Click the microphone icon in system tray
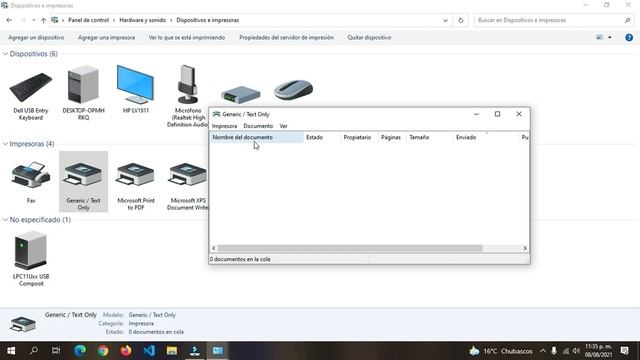 point(554,351)
